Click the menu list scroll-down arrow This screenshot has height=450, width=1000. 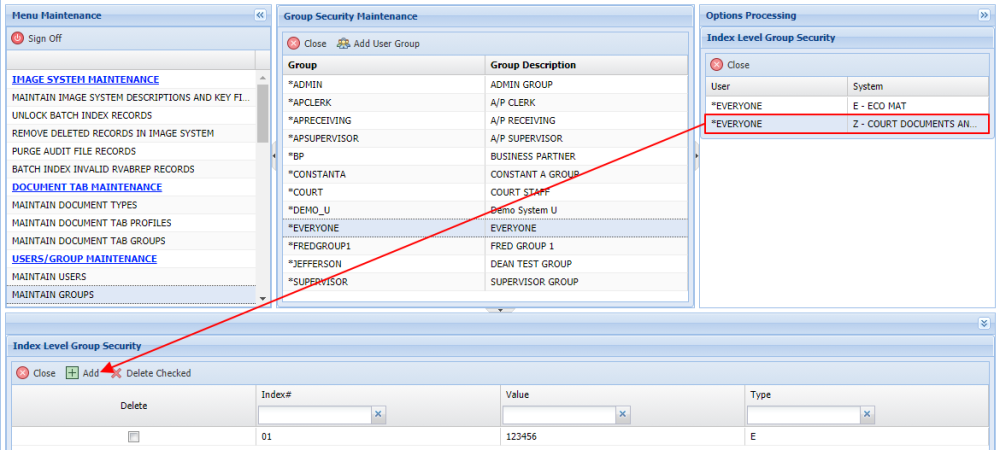click(263, 298)
